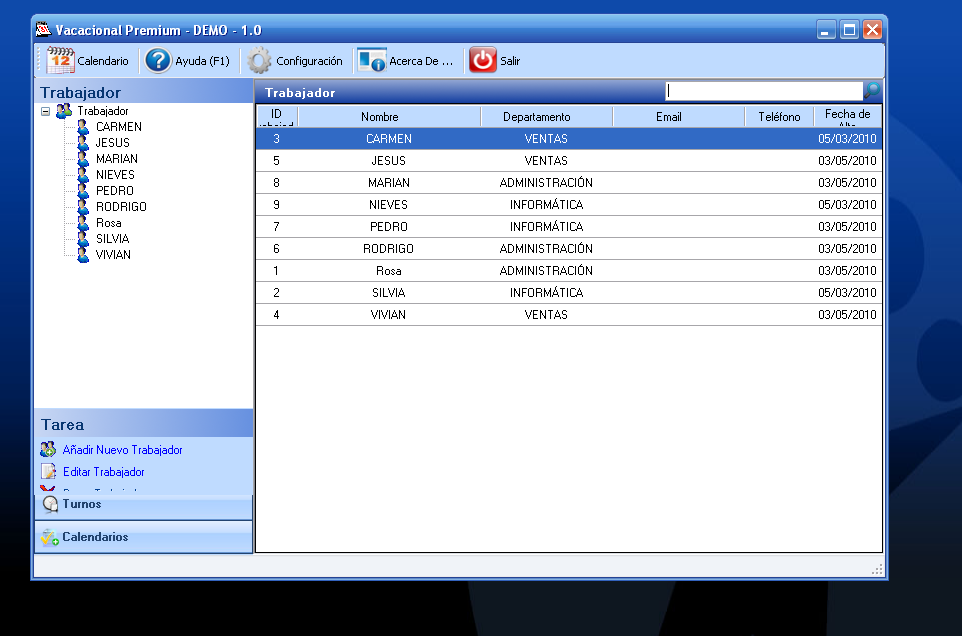This screenshot has height=636, width=962.
Task: Sort by the Fecha de Alta header
Action: 848,116
